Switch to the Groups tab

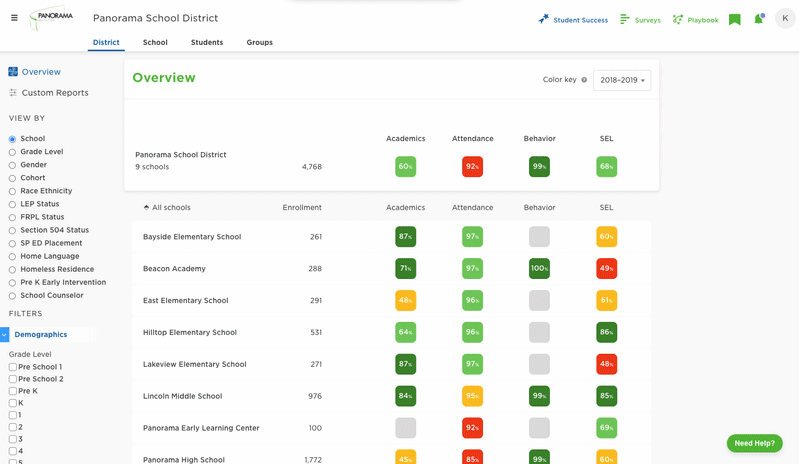tap(259, 42)
